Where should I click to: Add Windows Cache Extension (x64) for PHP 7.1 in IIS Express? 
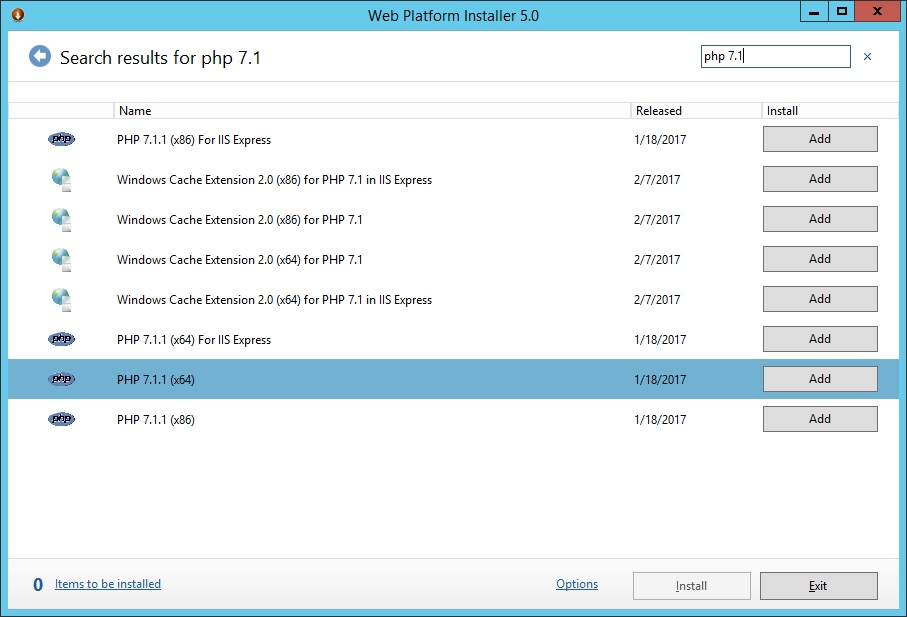820,298
